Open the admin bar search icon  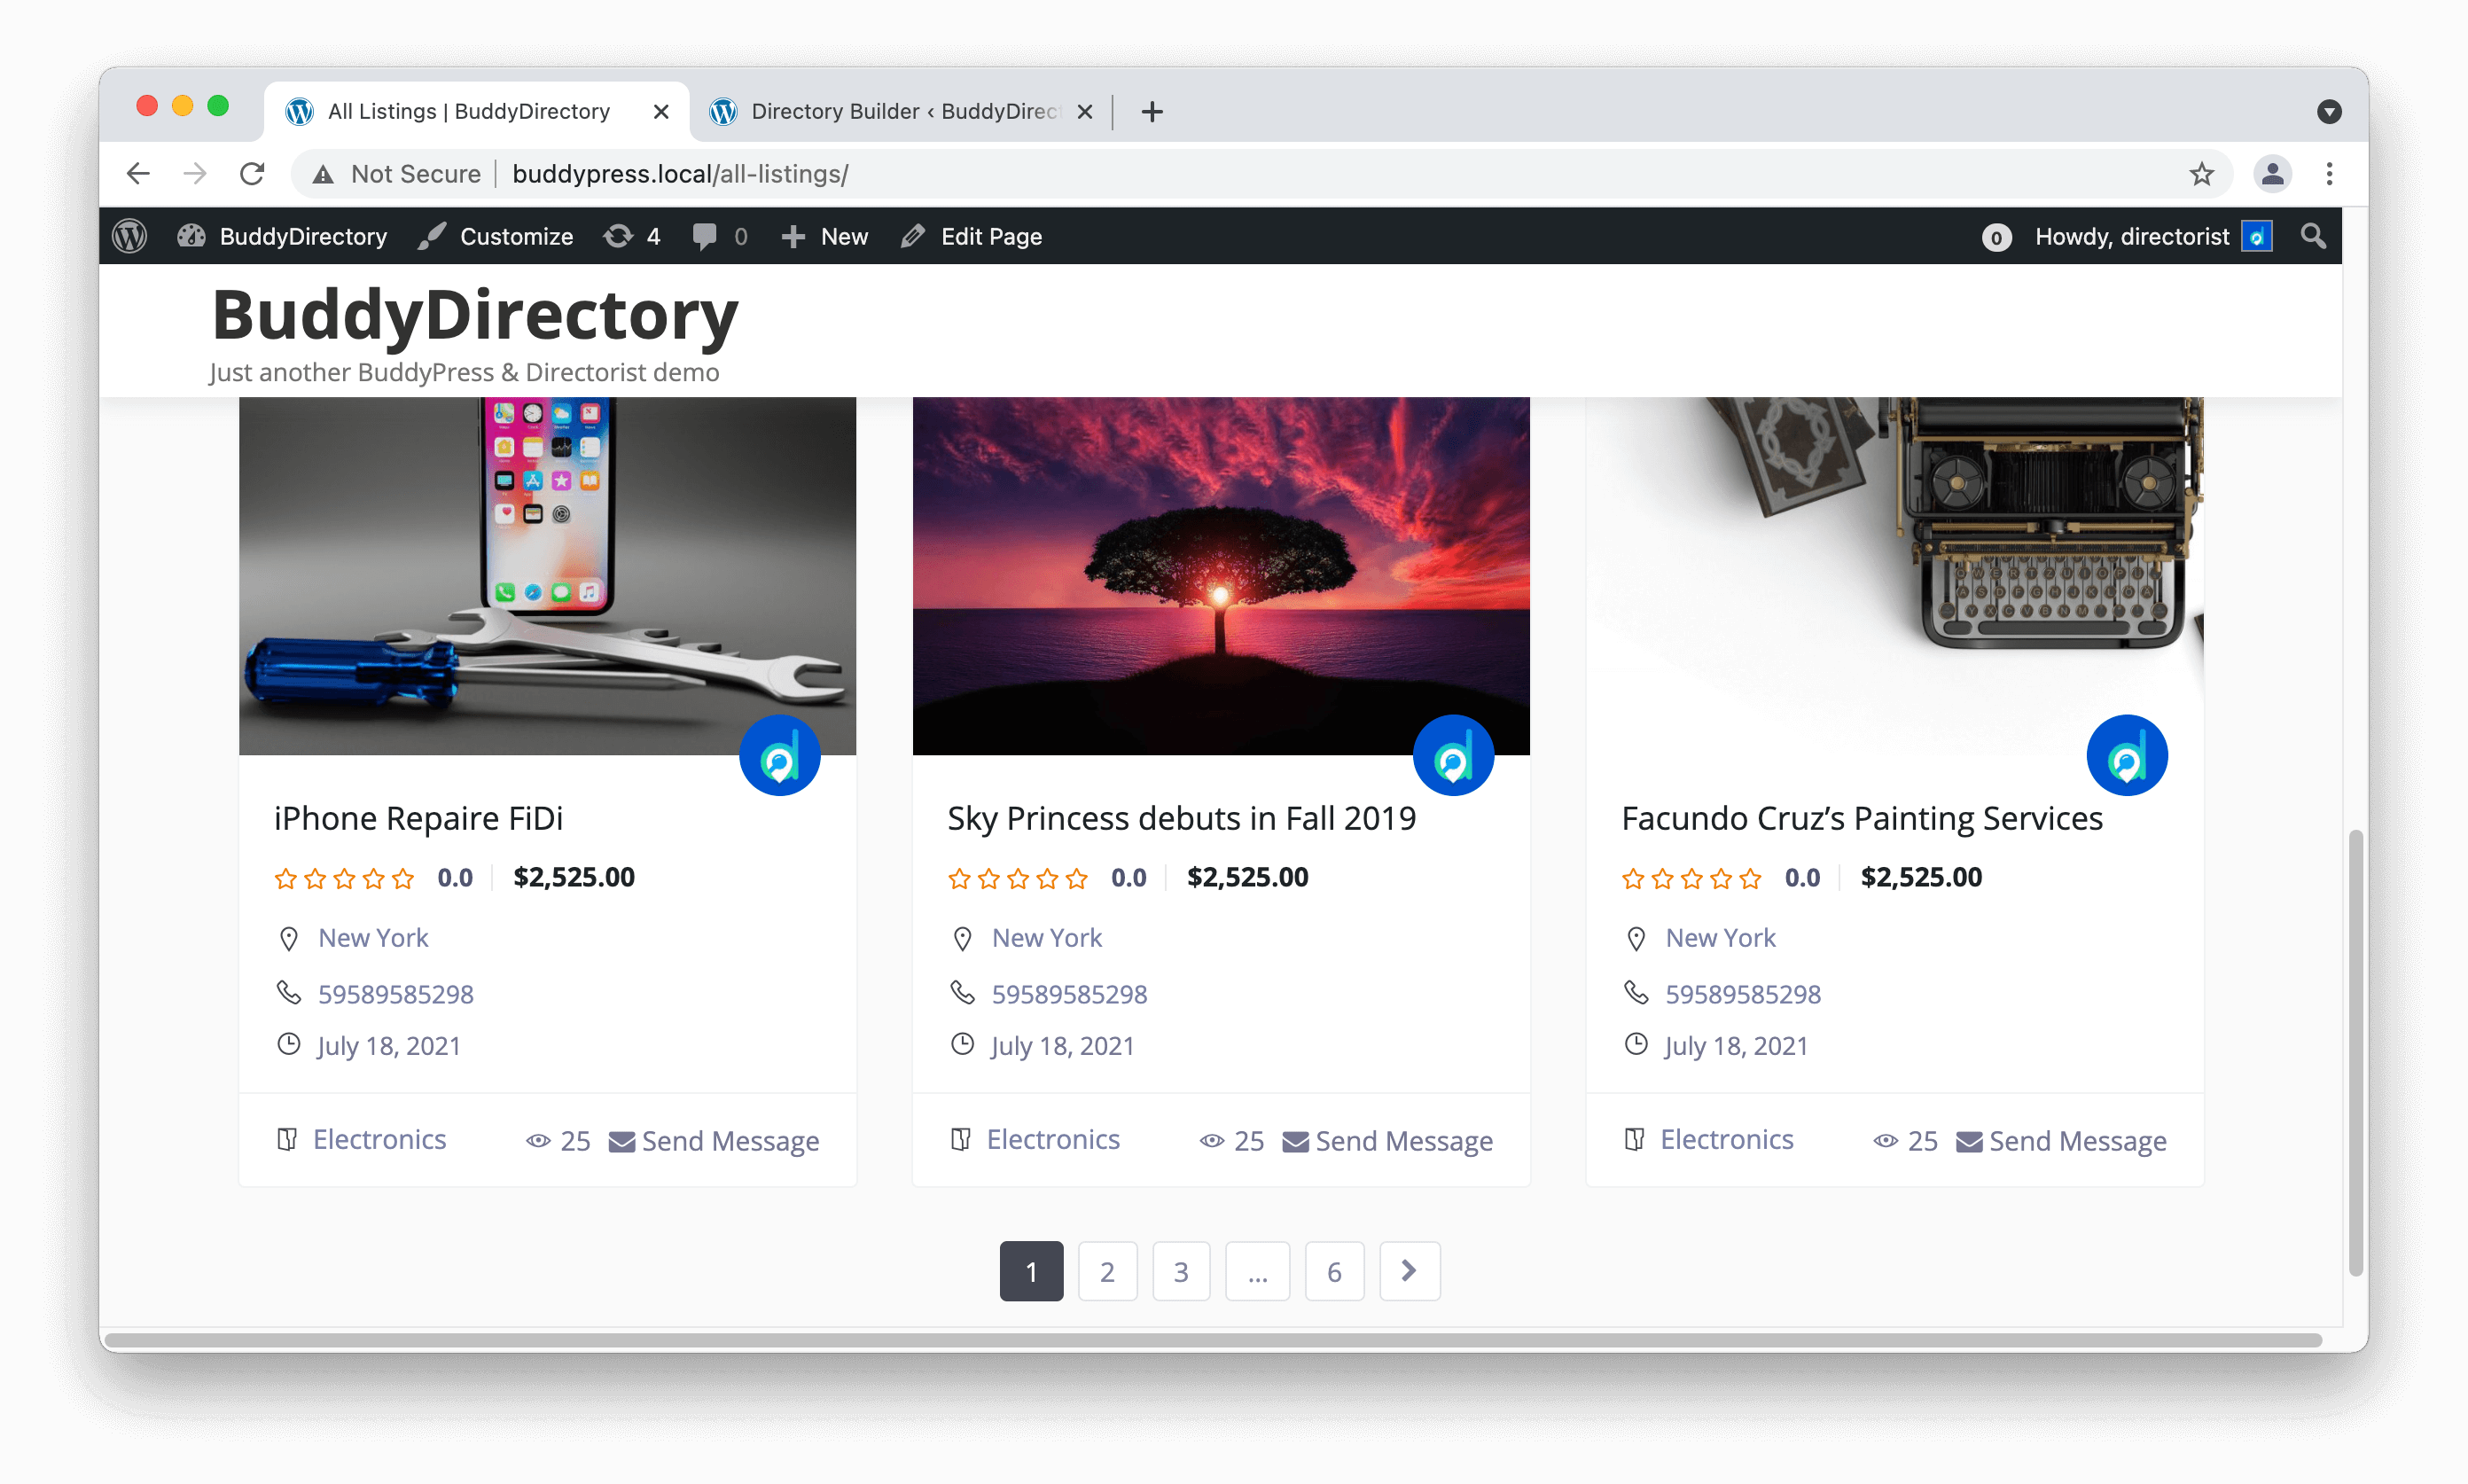click(x=2314, y=236)
